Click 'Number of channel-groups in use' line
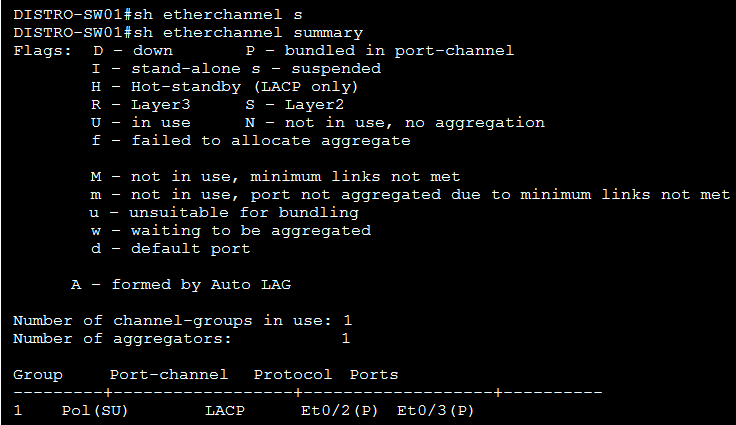736x425 pixels. pyautogui.click(x=182, y=321)
